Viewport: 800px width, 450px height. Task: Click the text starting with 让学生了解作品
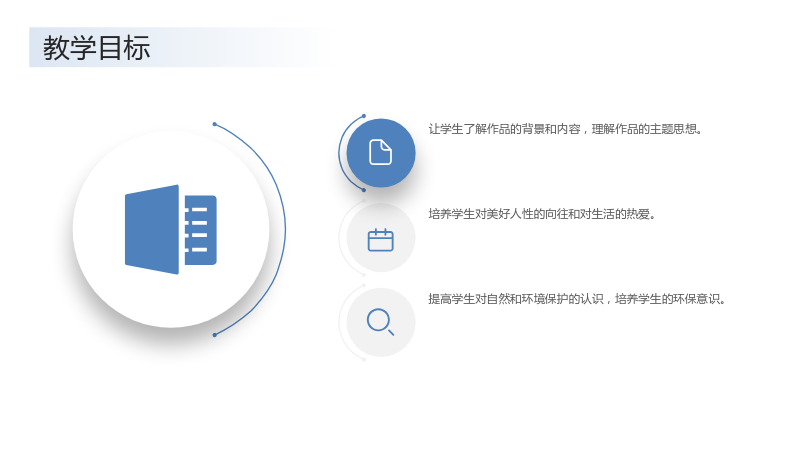point(565,129)
